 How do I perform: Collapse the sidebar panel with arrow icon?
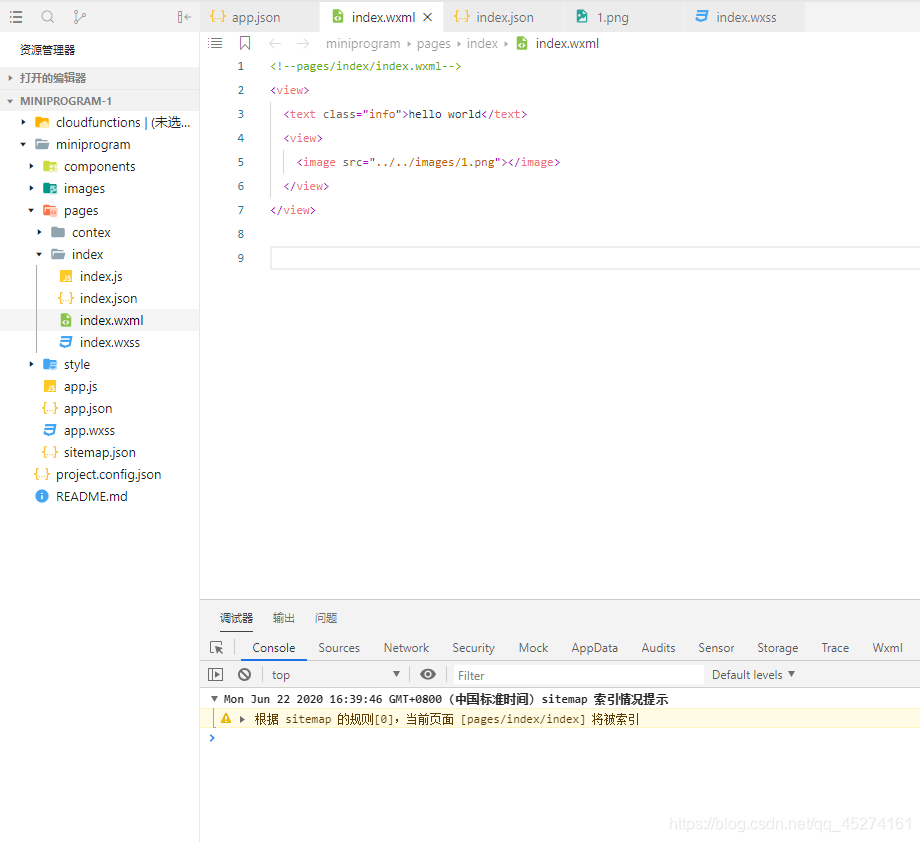[x=184, y=17]
